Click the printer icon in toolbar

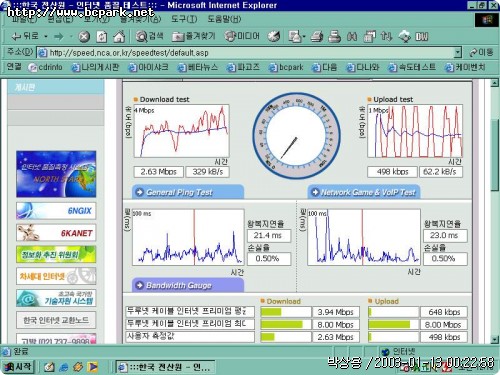click(334, 36)
